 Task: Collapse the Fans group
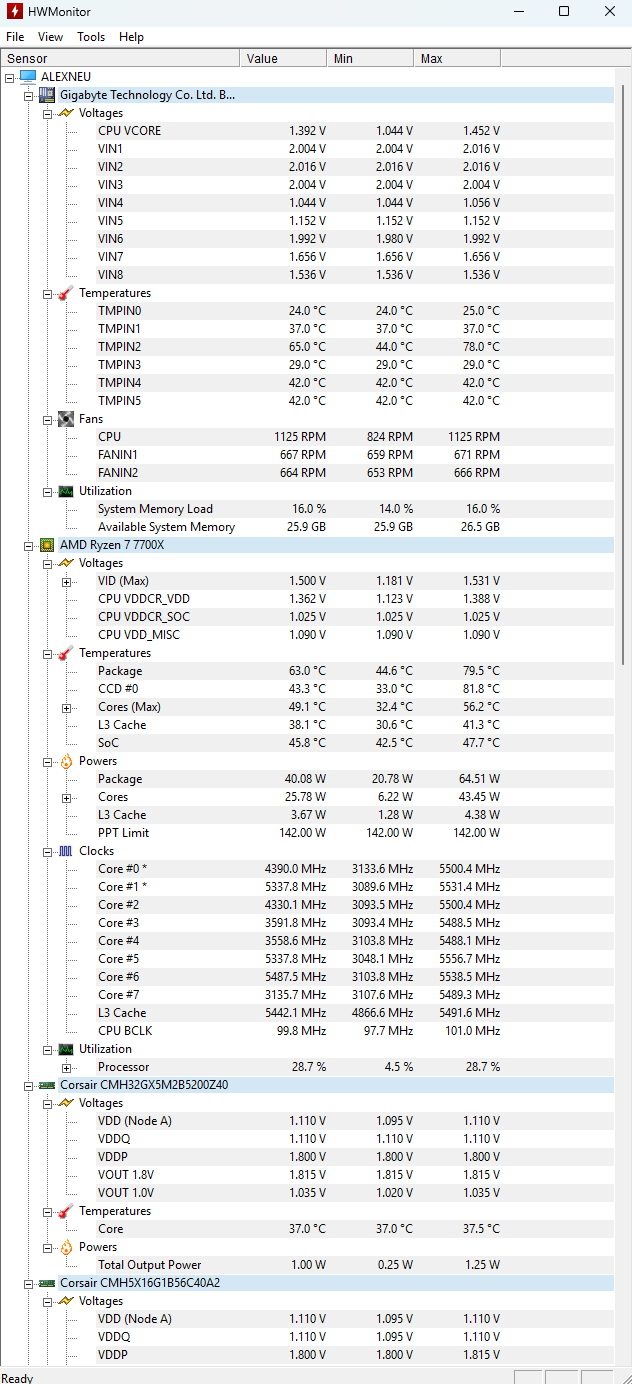click(48, 419)
